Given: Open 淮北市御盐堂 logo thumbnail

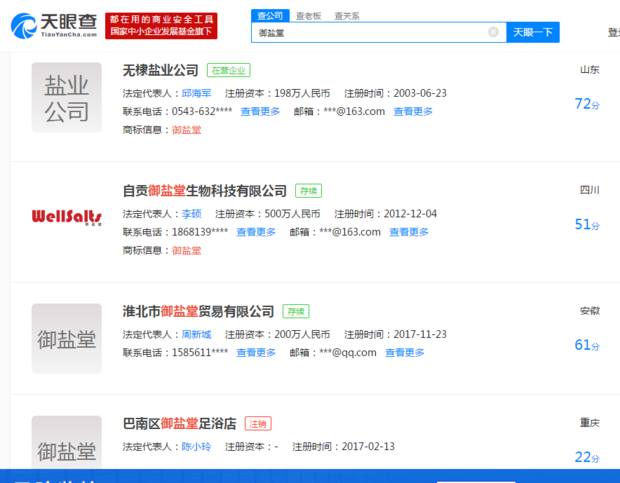Looking at the screenshot, I should coord(66,338).
